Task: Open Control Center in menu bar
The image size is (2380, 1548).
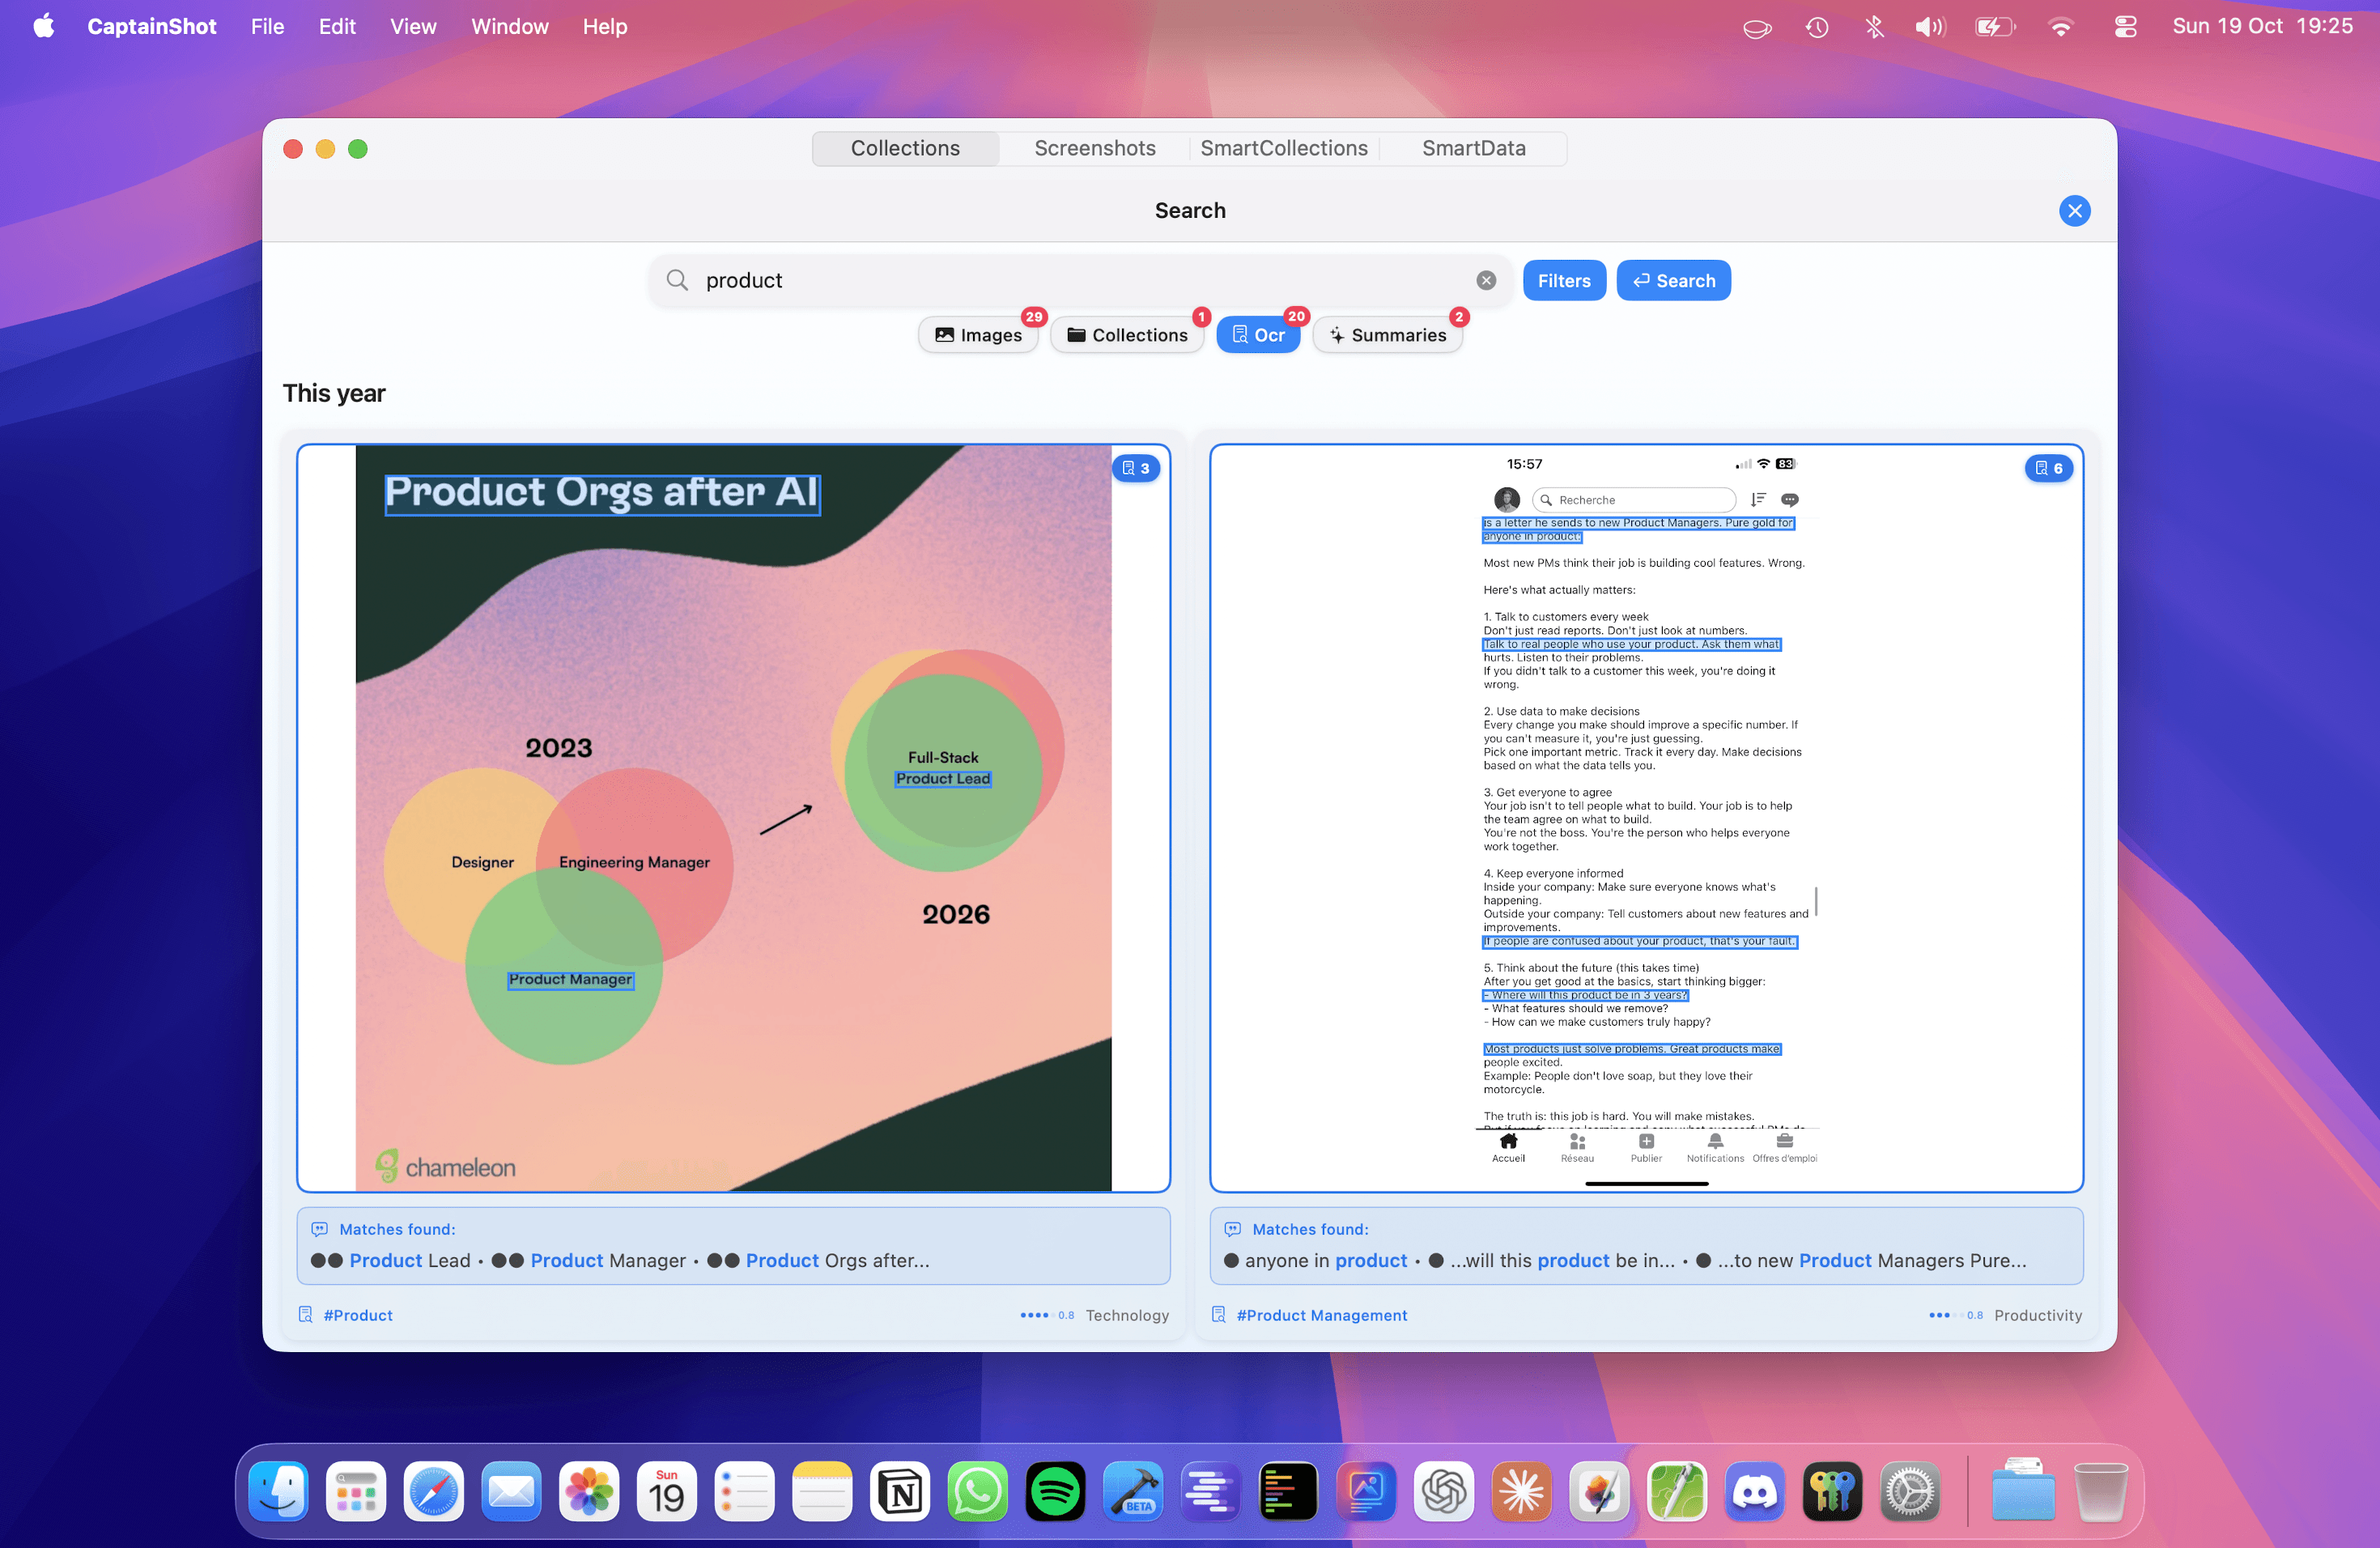Action: pos(2125,27)
